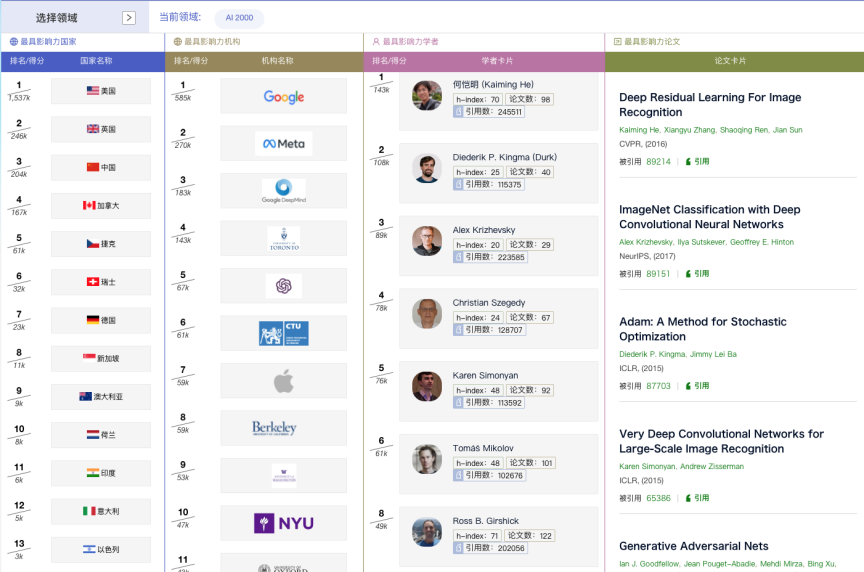Click the AI 2000 domain tag
864x572 pixels.
(x=239, y=18)
